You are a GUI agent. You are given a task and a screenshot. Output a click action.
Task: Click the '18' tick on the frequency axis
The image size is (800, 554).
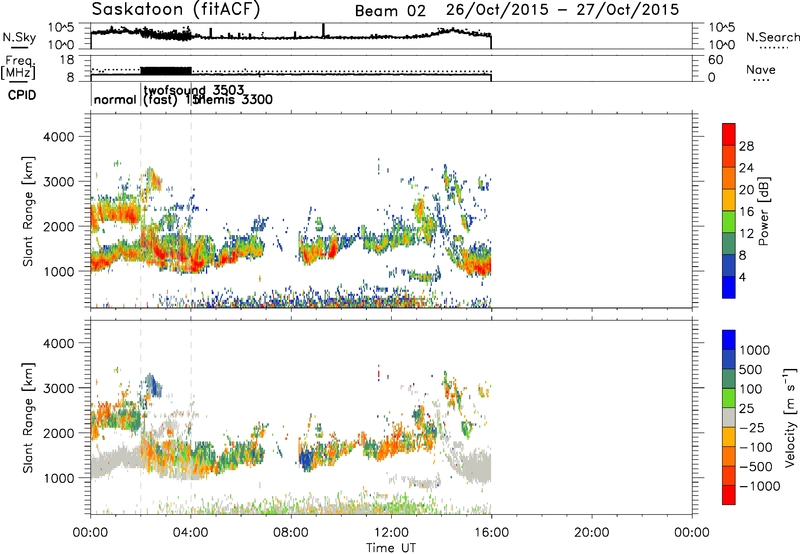(67, 60)
